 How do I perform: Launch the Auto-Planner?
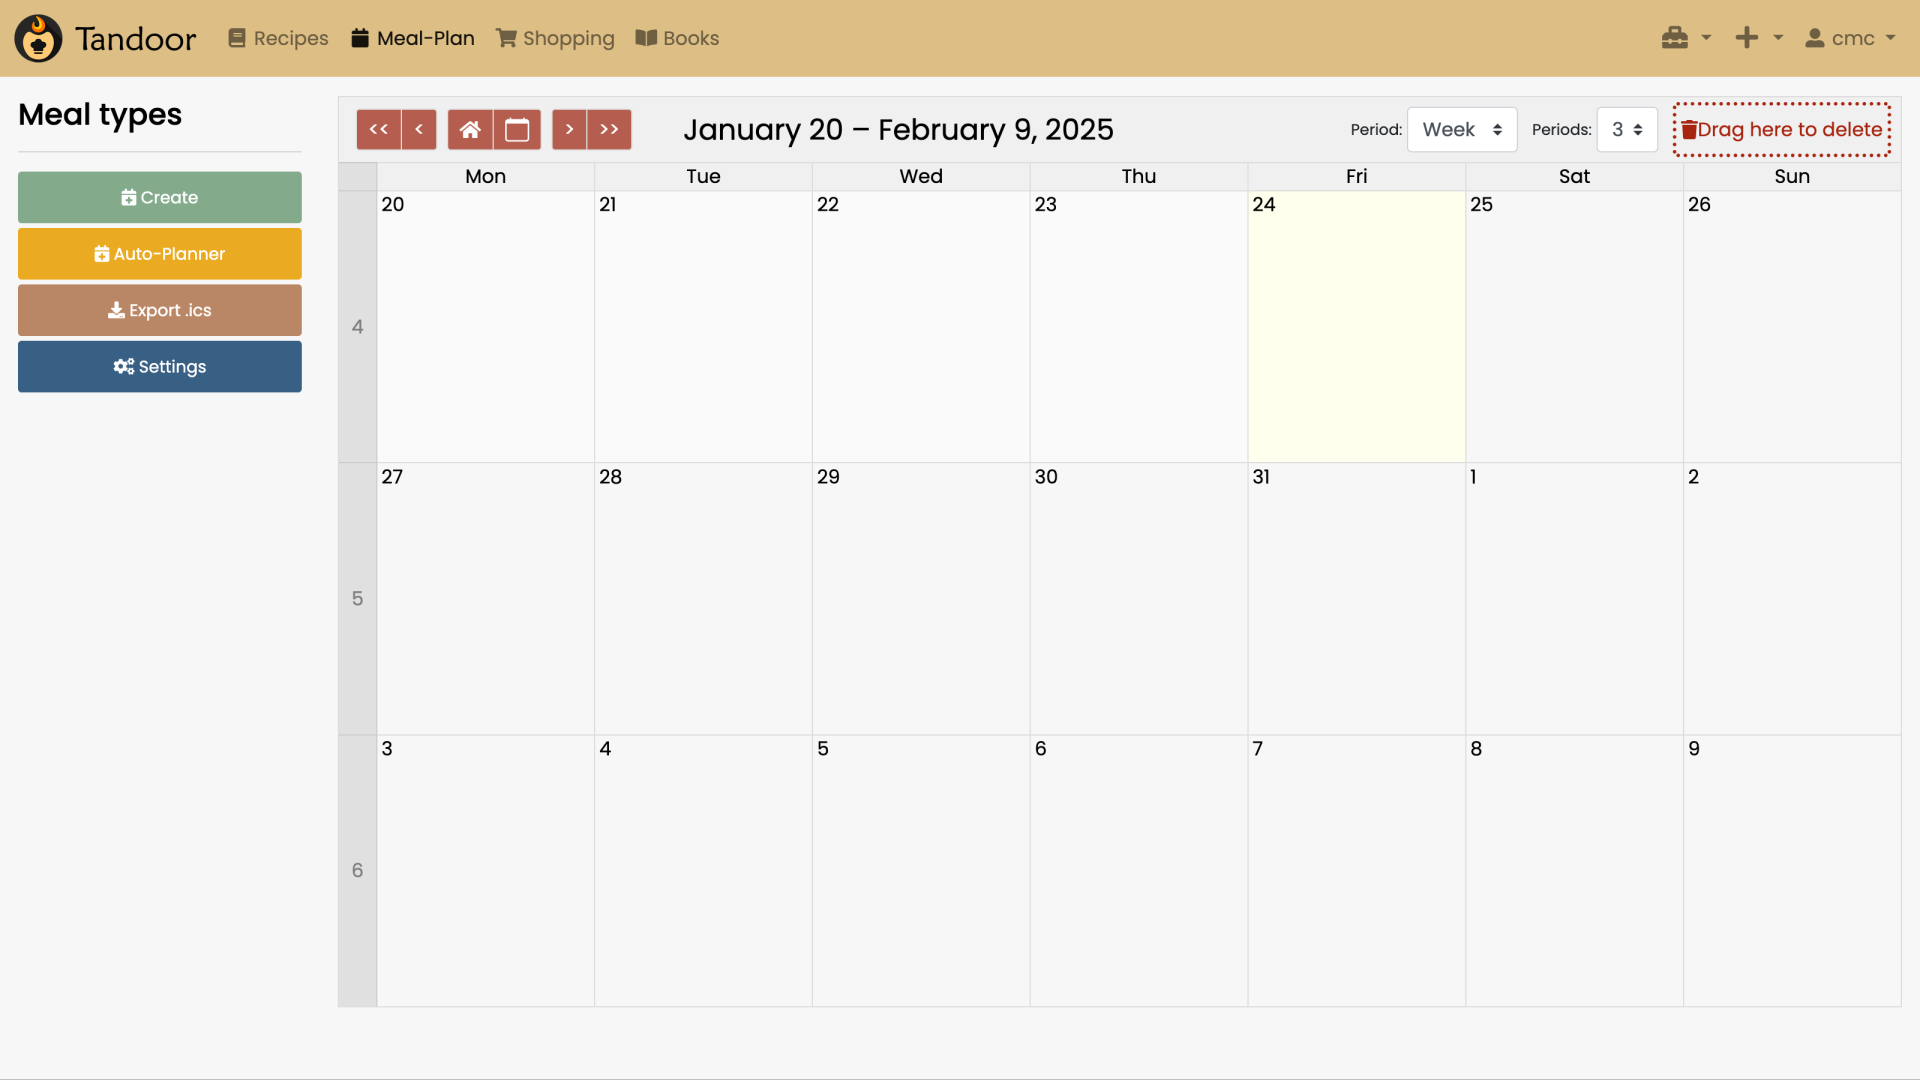point(159,253)
